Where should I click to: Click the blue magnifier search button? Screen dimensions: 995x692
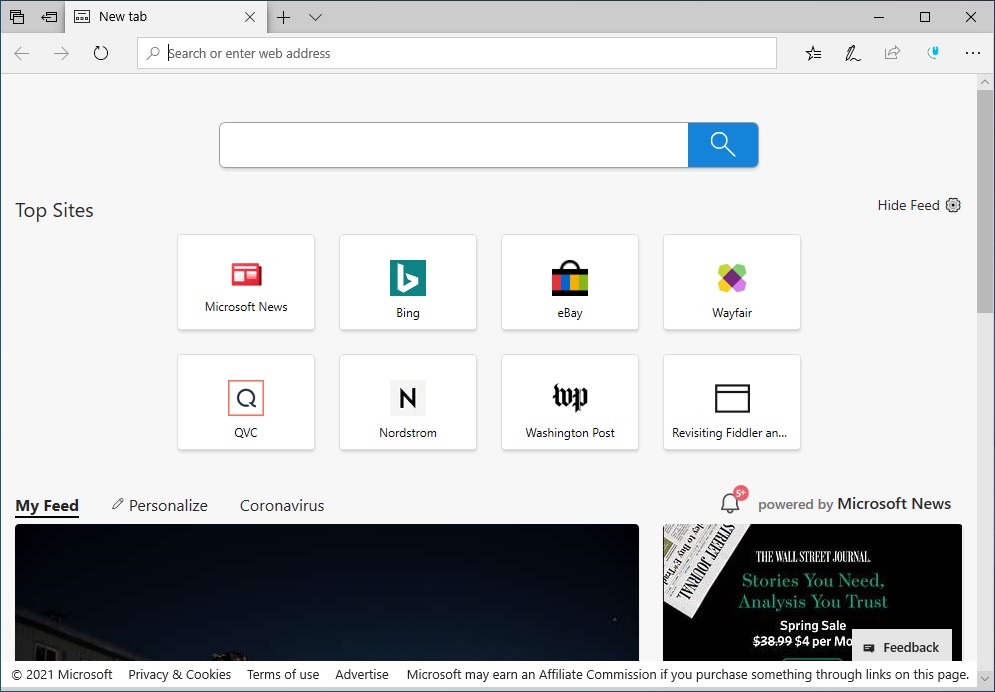pyautogui.click(x=723, y=145)
